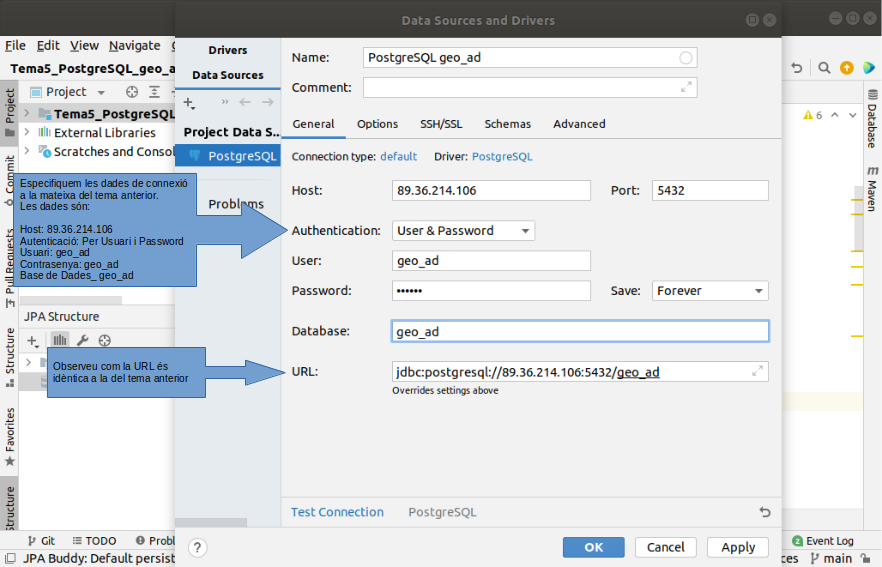Switch to the SSH/SSL tab
The height and width of the screenshot is (567, 882).
tap(441, 124)
